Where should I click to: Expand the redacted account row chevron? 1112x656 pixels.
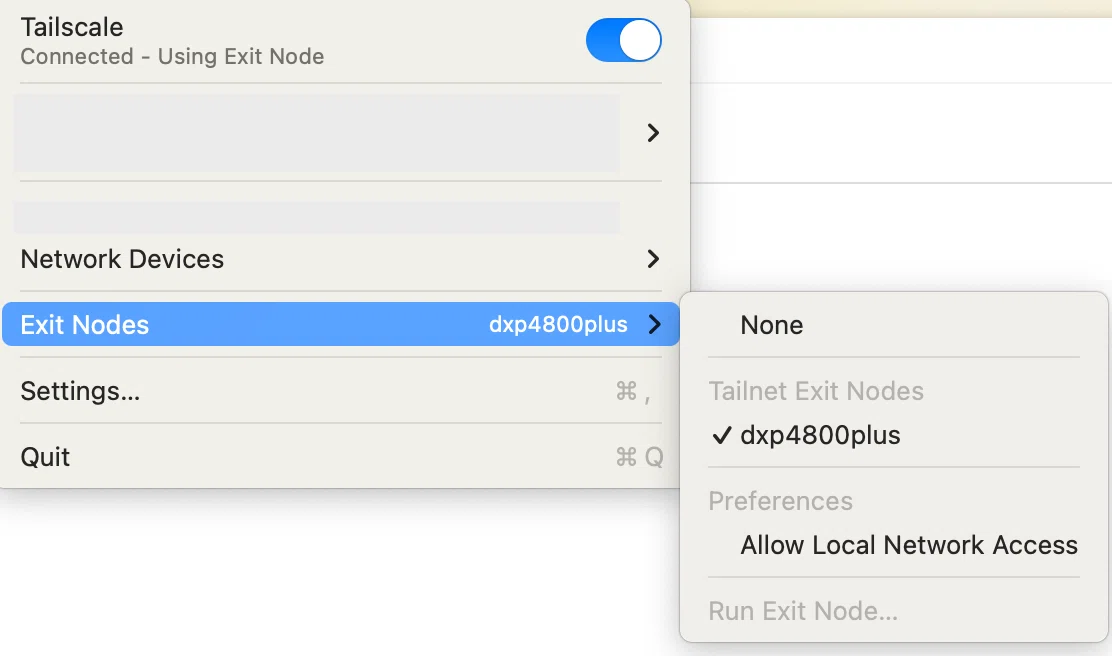click(x=653, y=133)
